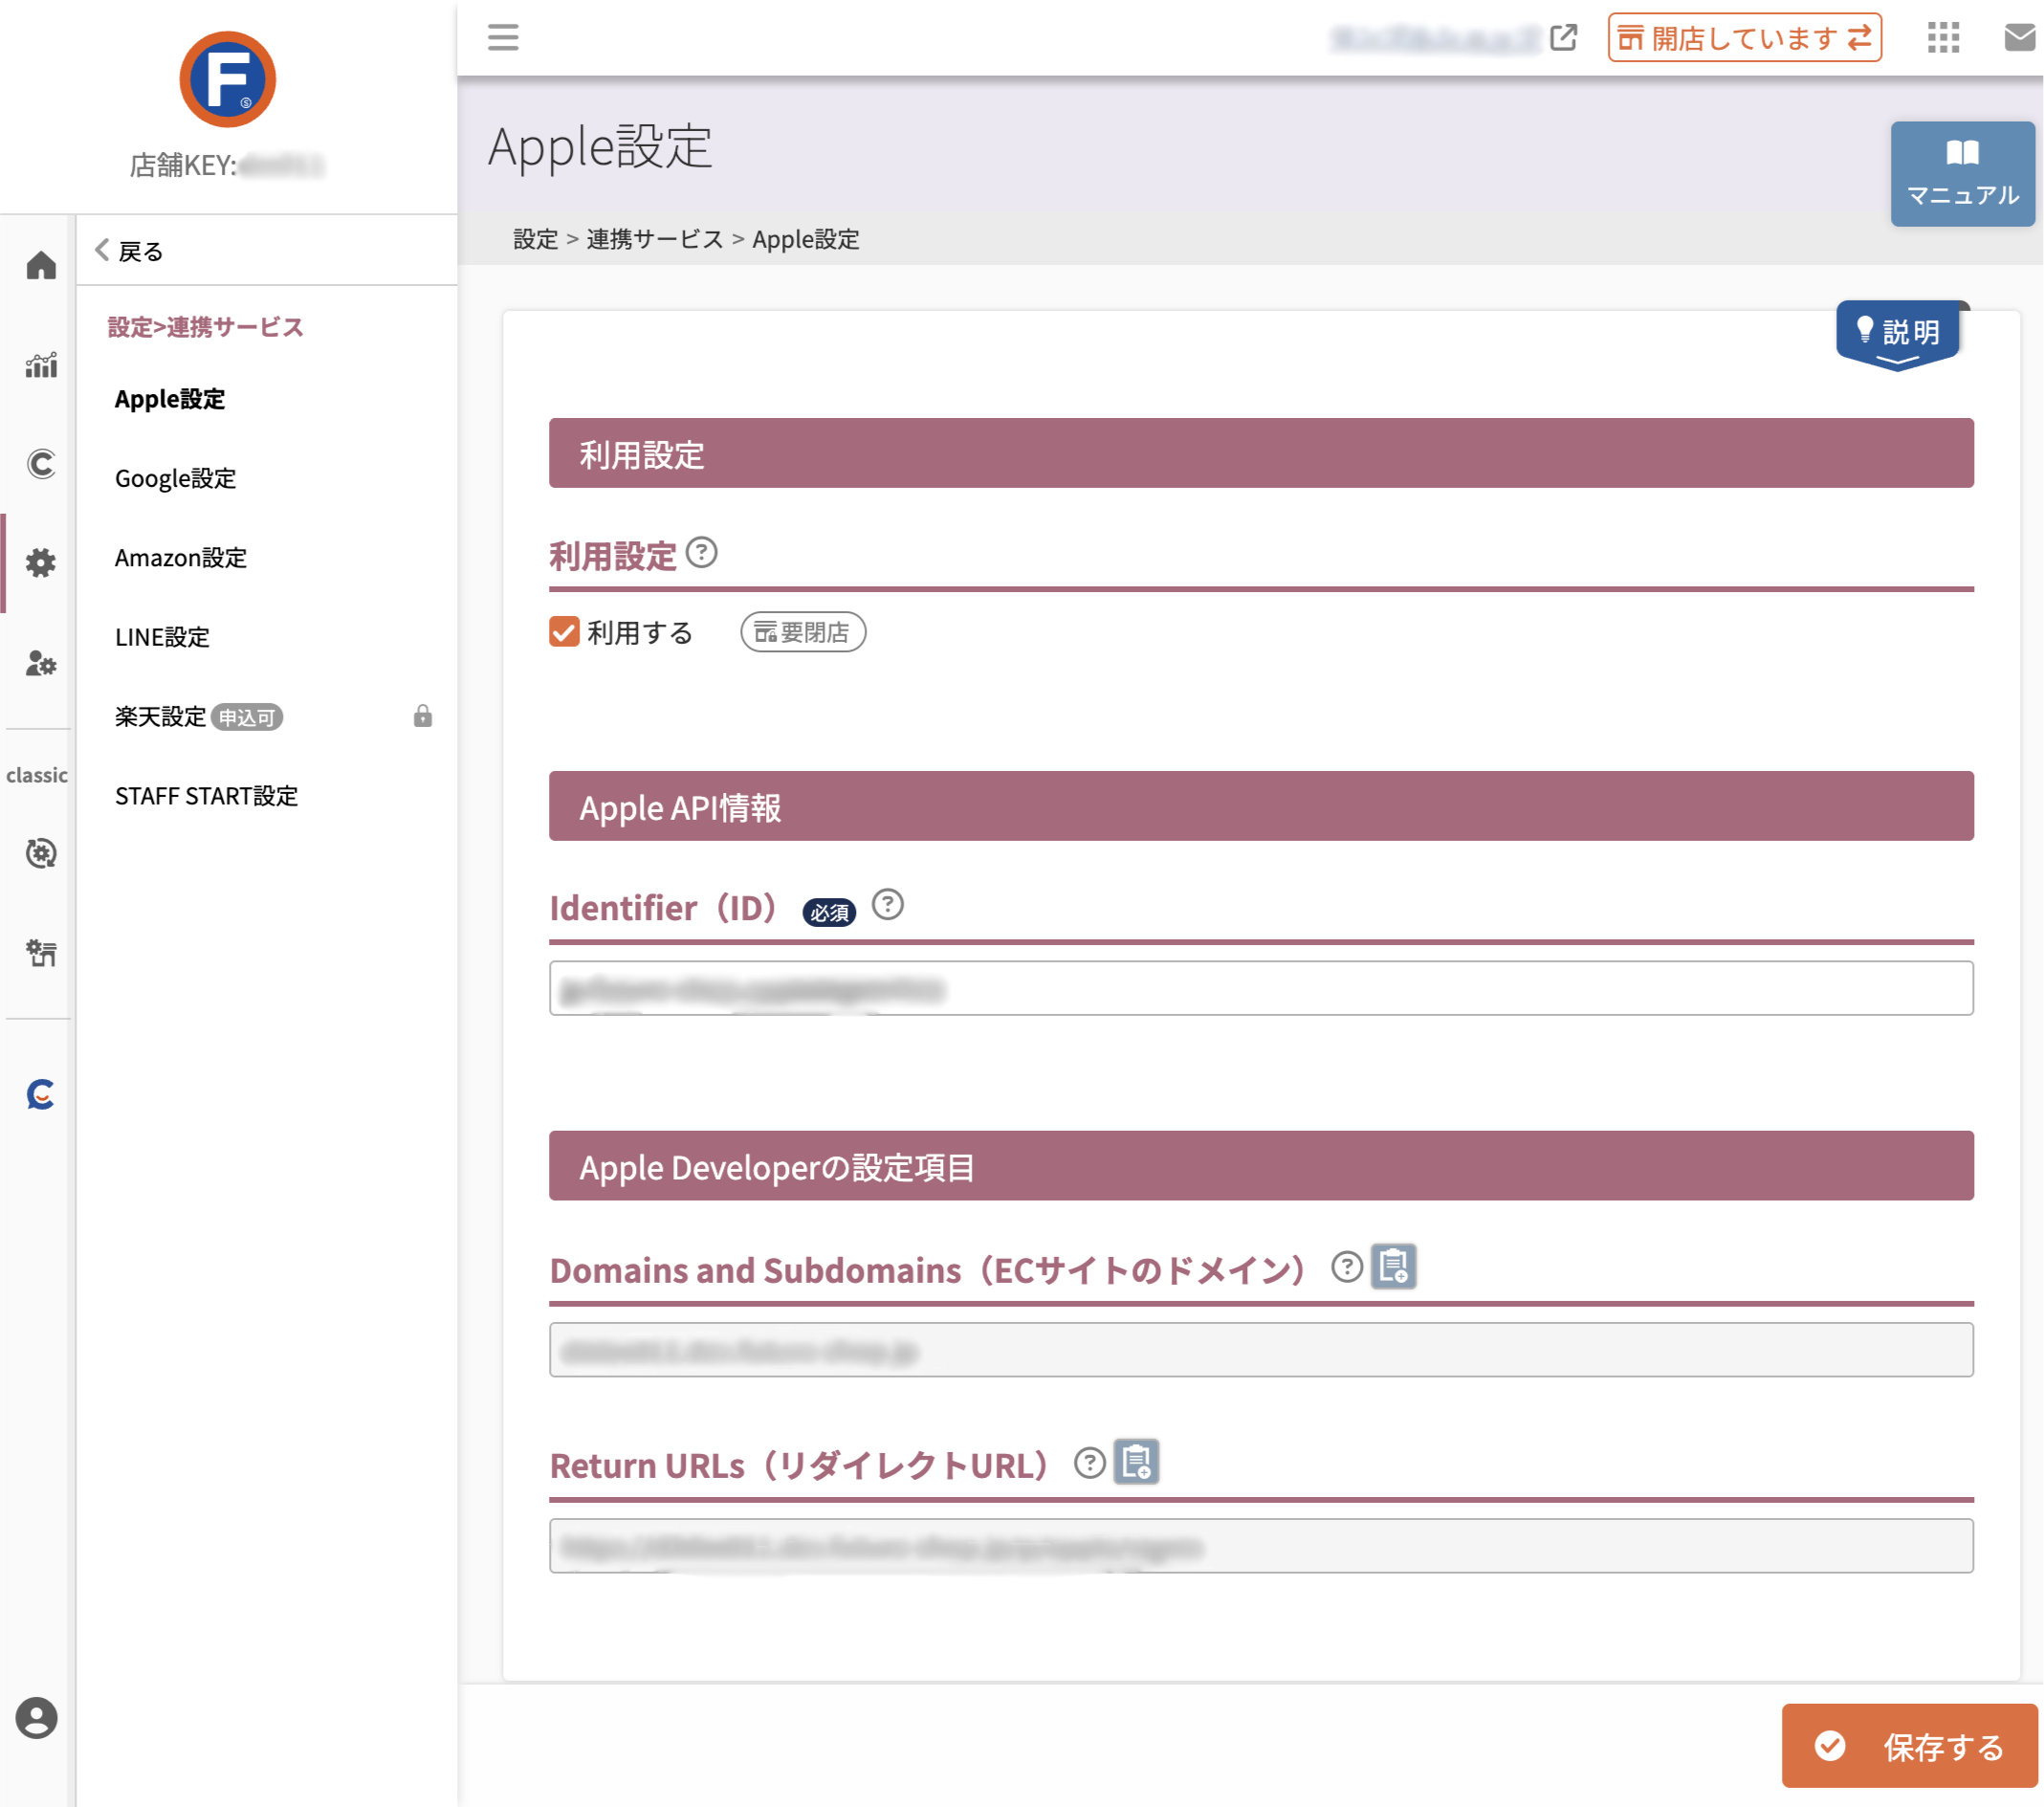Open help icon next to Return URLs

coord(1090,1463)
